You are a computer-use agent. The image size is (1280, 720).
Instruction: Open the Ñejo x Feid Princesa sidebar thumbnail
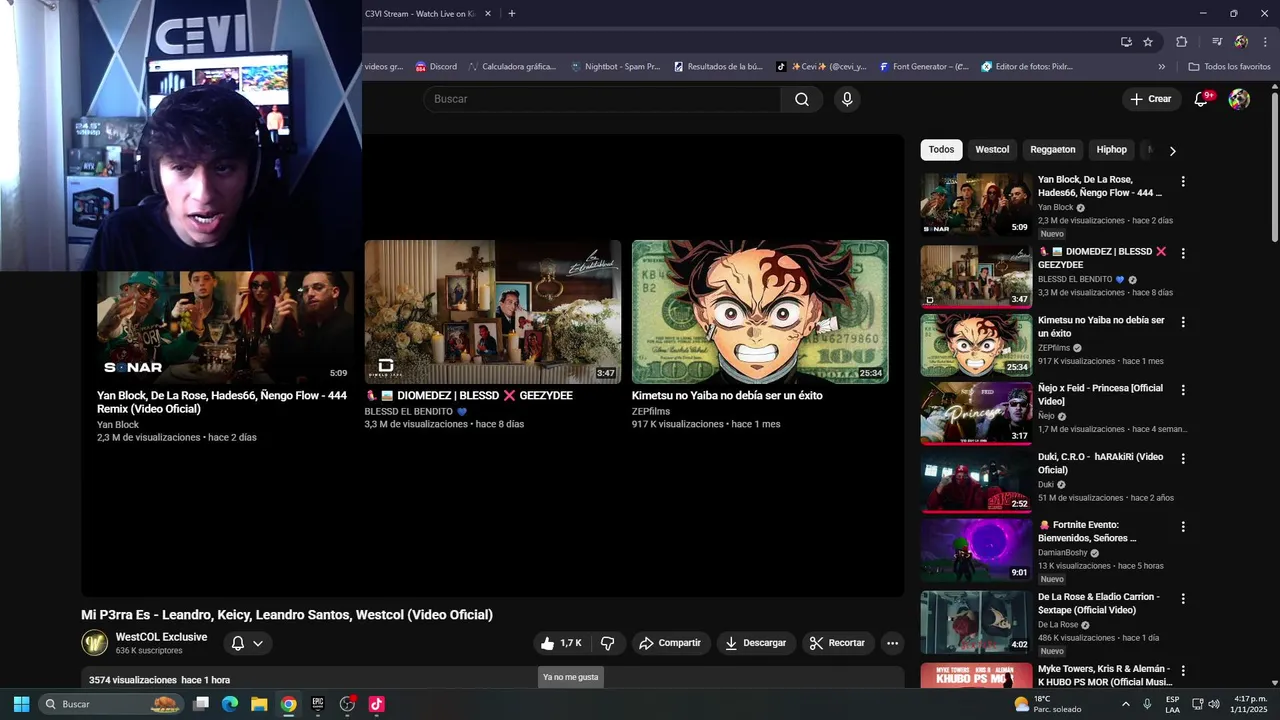pyautogui.click(x=976, y=413)
